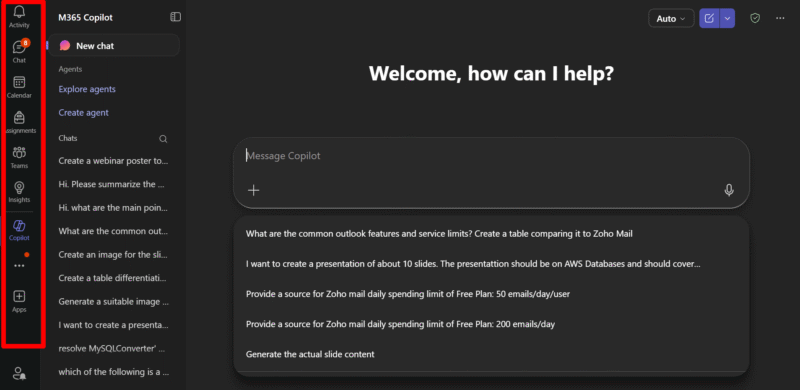This screenshot has height=390, width=800.
Task: Open chat 'Hi. what are the main poin...'
Action: point(113,208)
